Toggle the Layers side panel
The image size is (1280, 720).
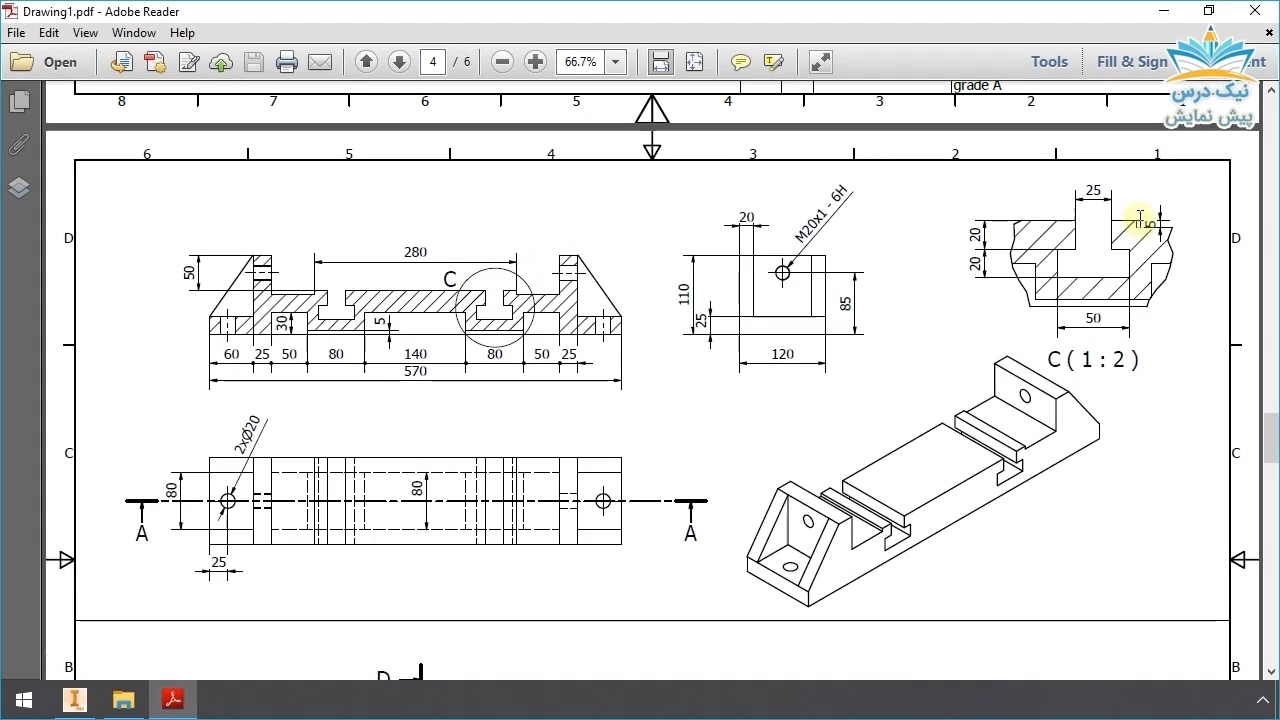tap(19, 188)
